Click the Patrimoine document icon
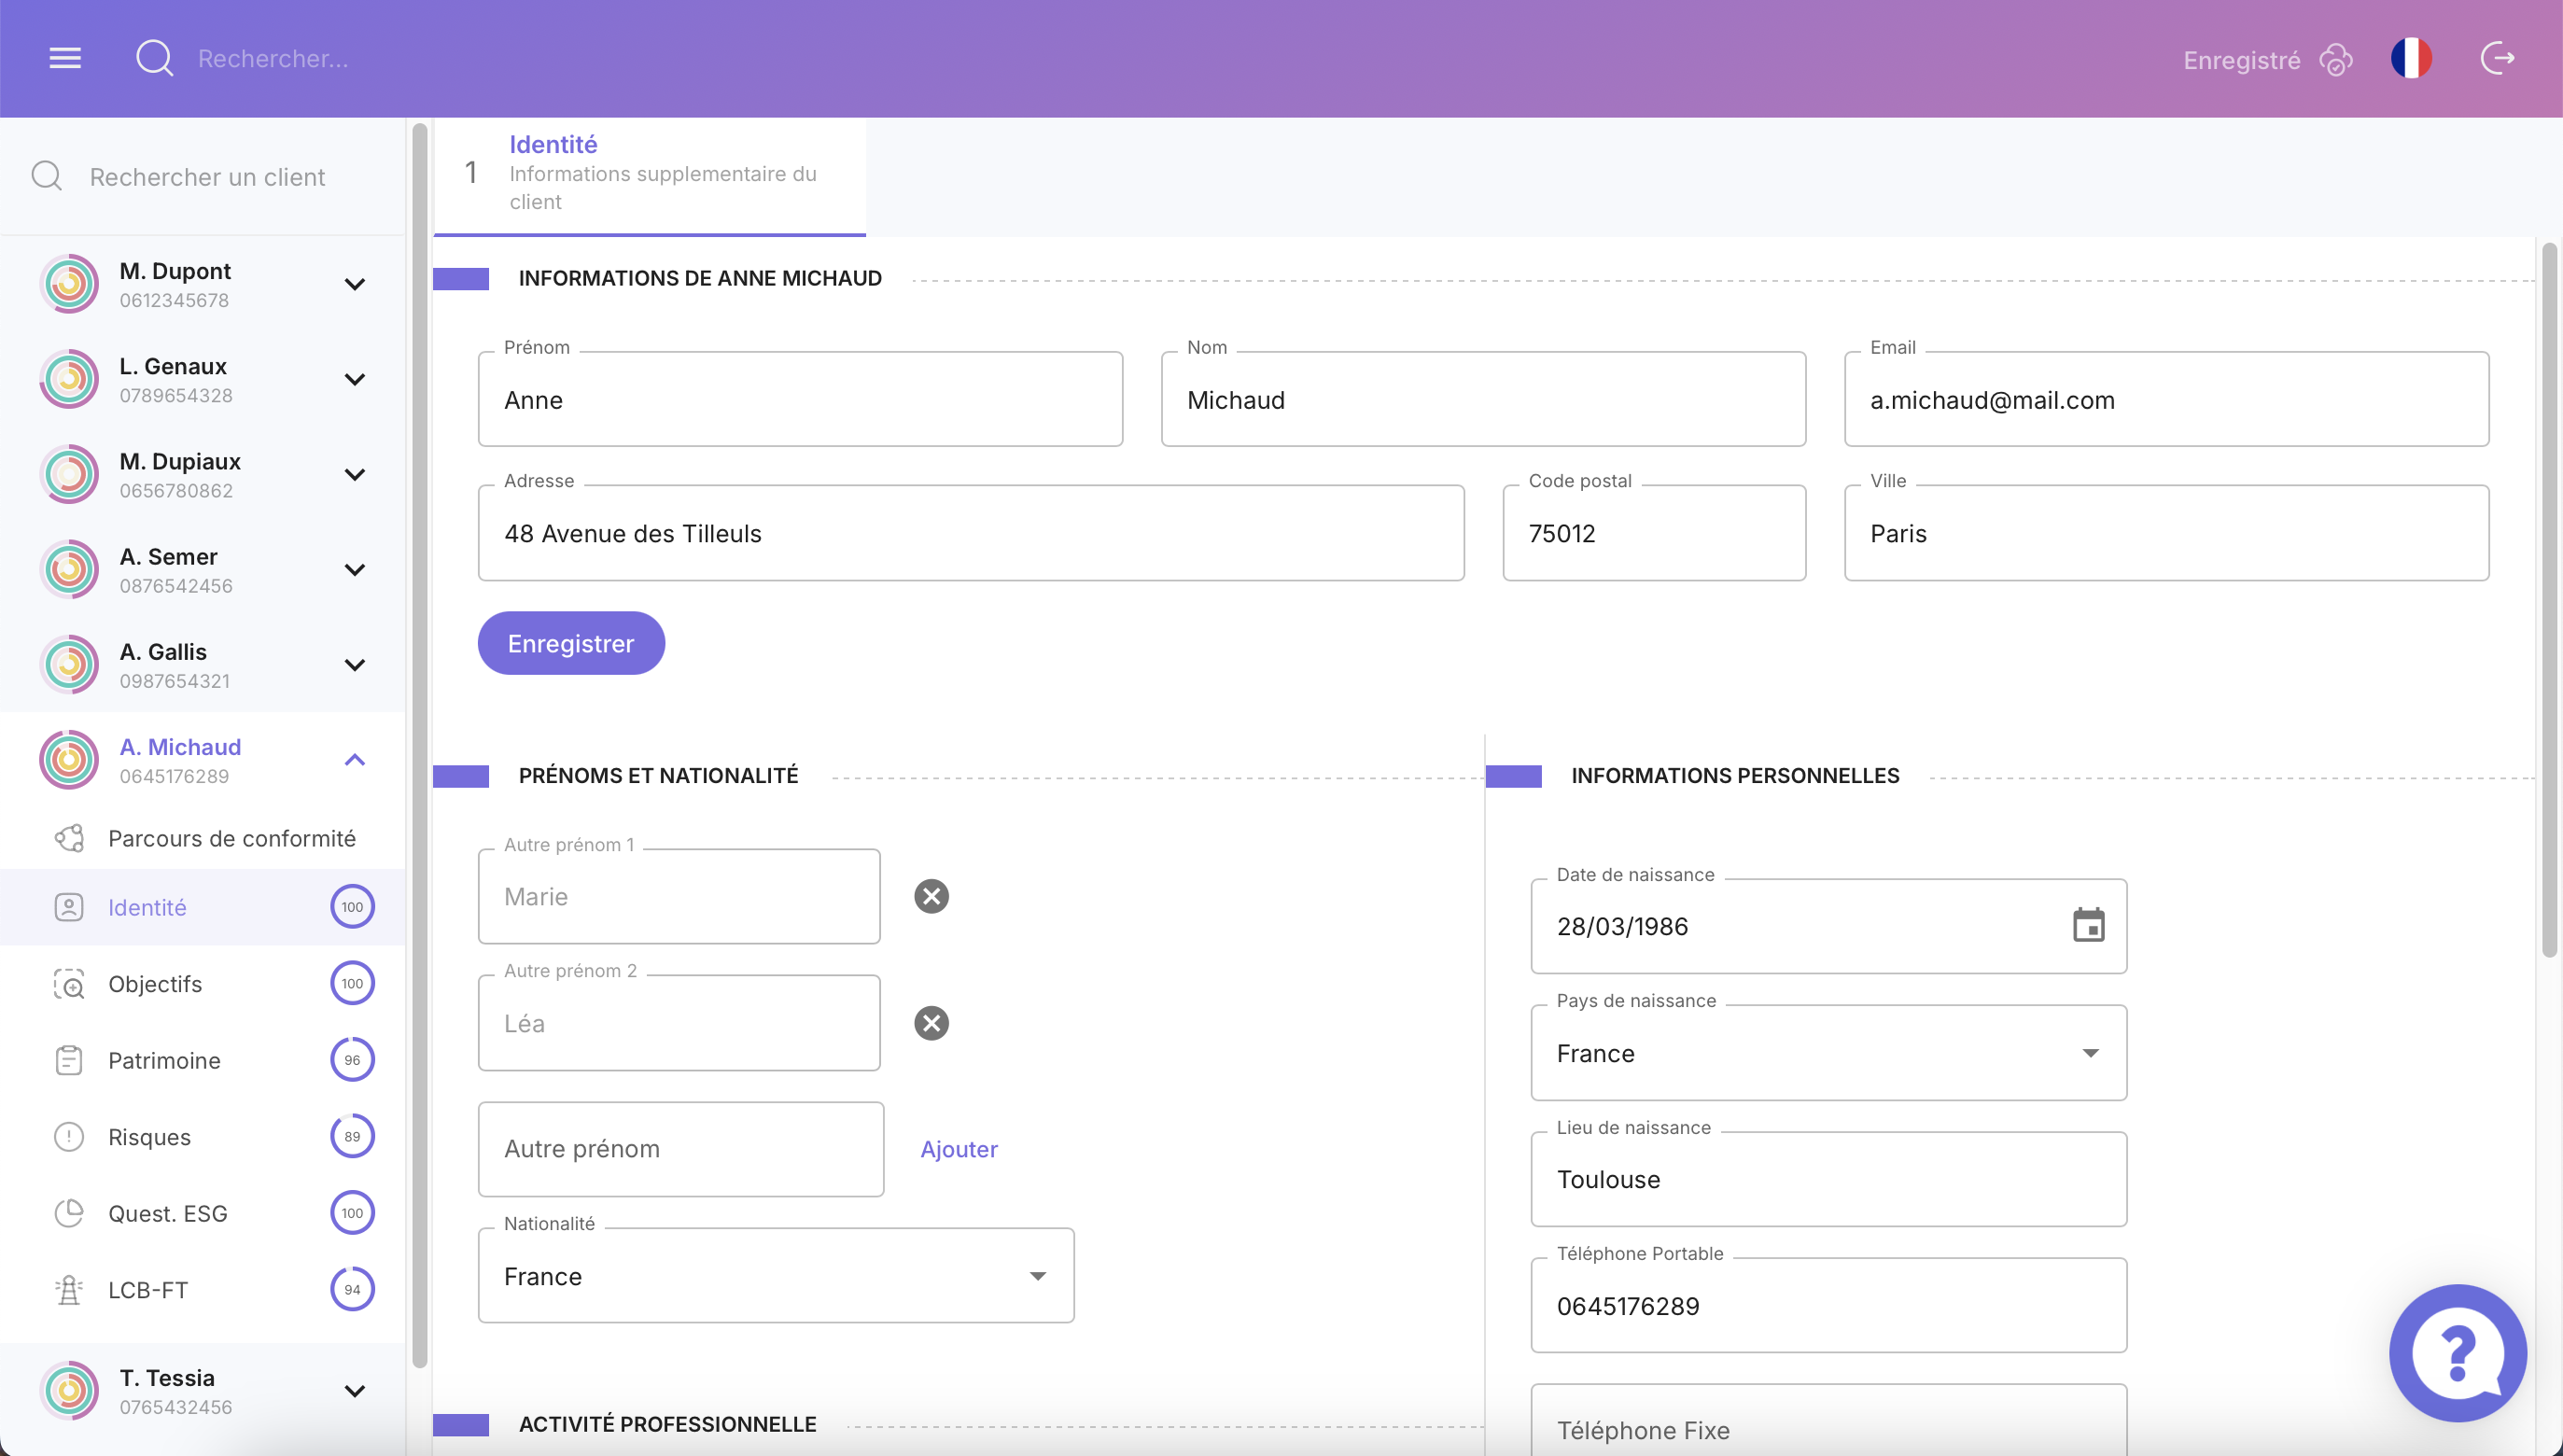Screen dimensions: 2563x1456 coord(68,1060)
